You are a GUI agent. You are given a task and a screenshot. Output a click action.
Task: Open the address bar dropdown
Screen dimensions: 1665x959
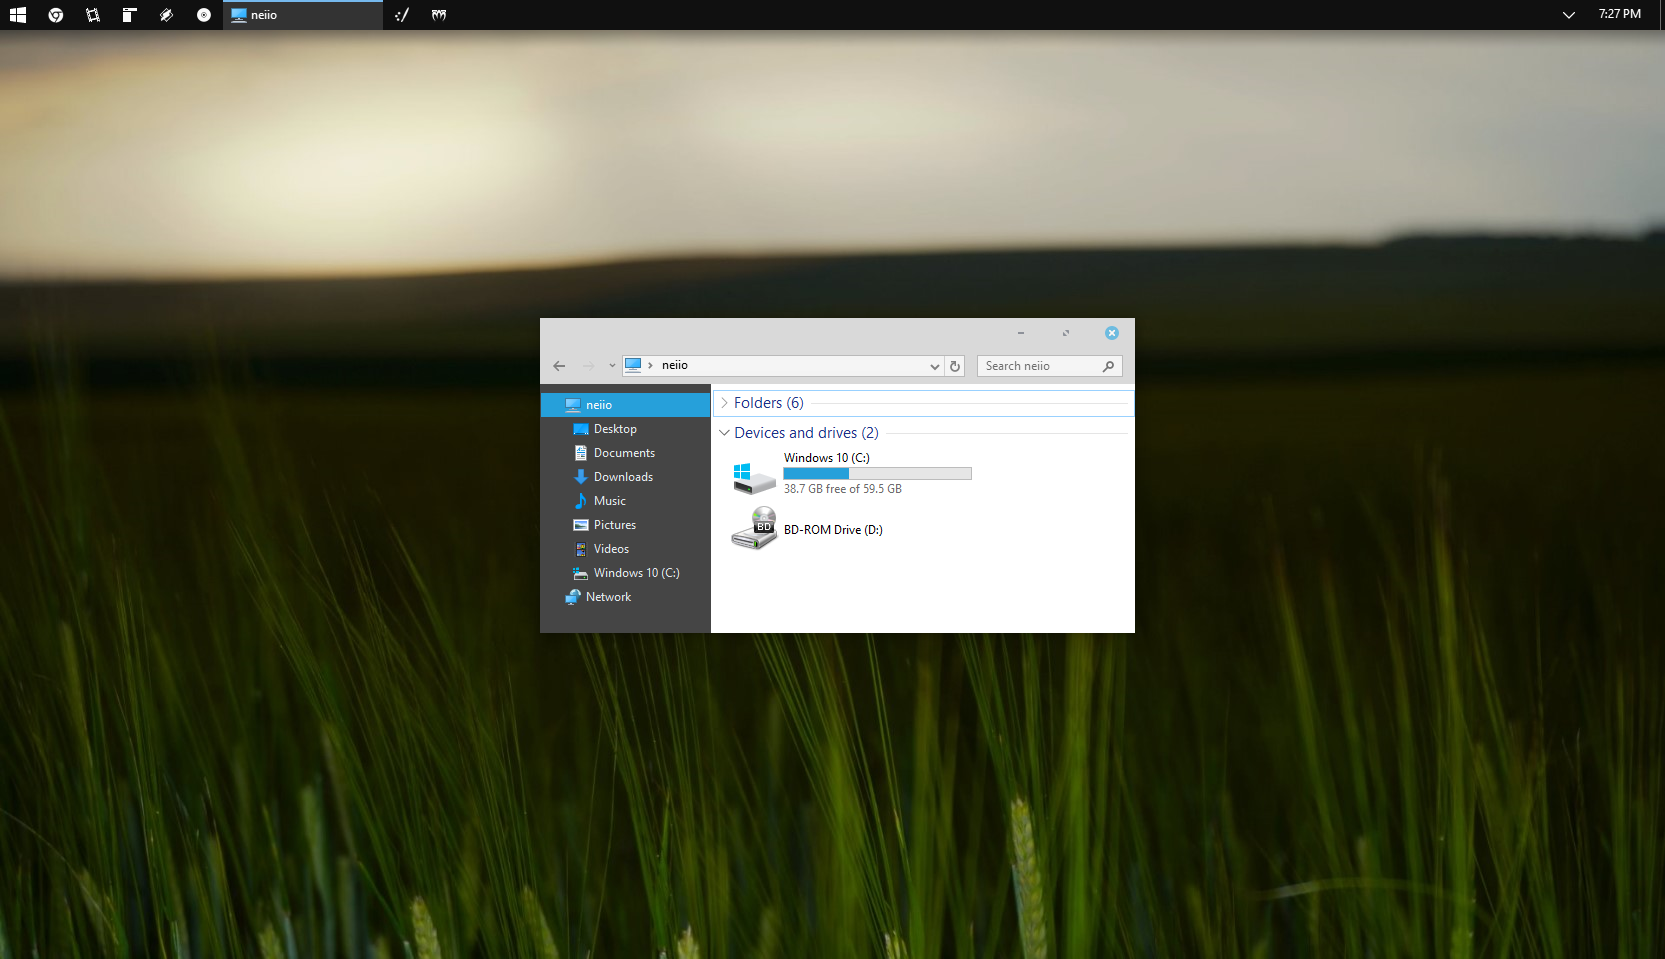934,366
